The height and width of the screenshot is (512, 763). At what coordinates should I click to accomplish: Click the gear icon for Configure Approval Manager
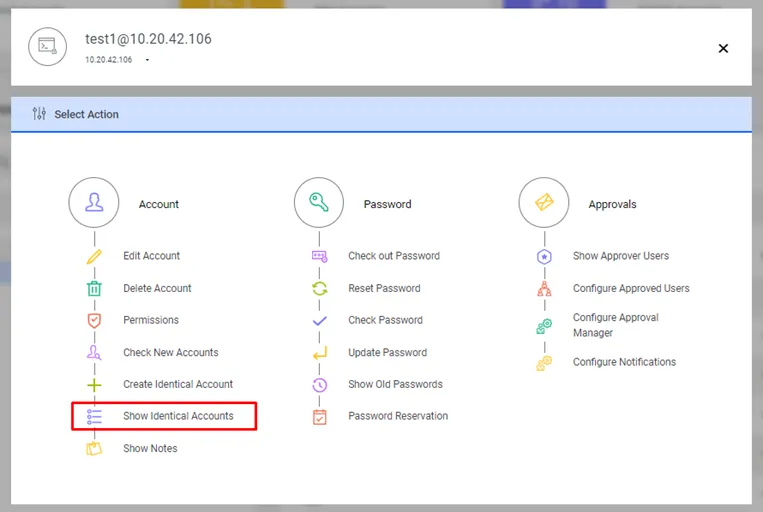[544, 326]
